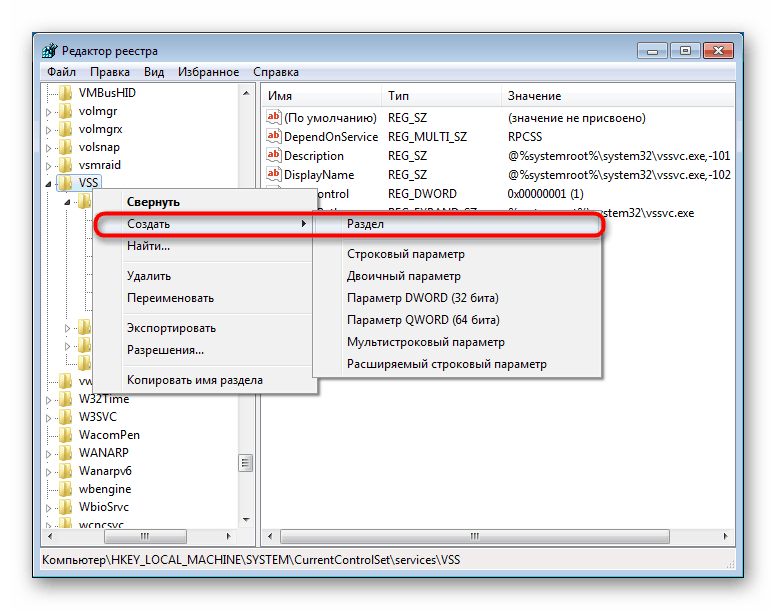Expand the WANARP tree node

pos(48,454)
